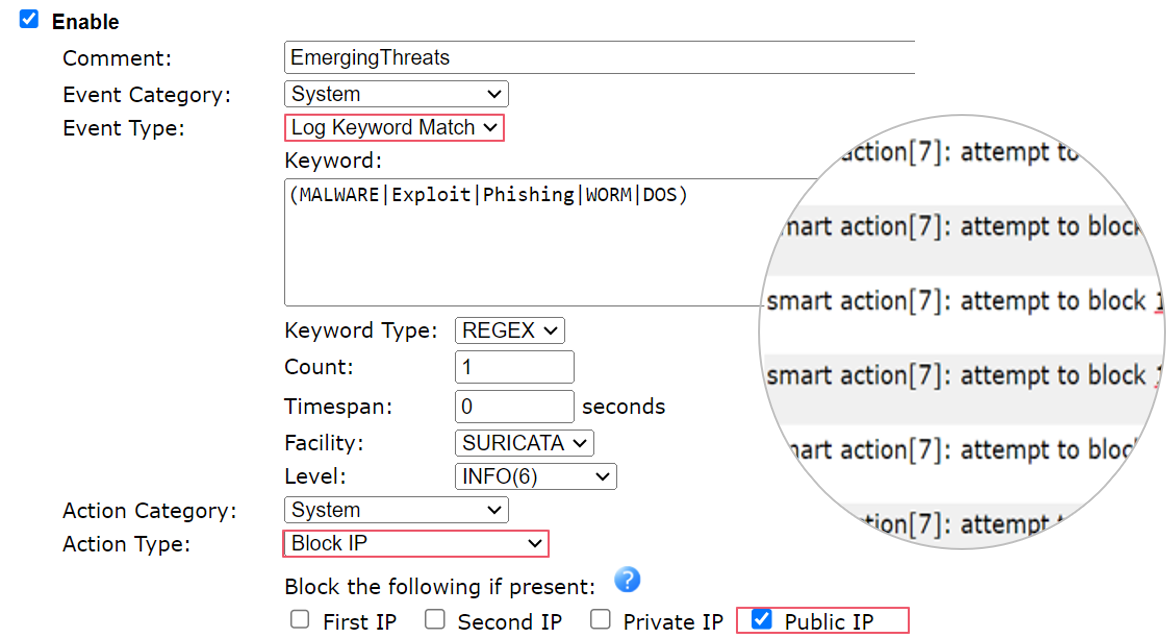Select the topmost log line in magnified circle
Screen dimensions: 1166x638
[960, 153]
